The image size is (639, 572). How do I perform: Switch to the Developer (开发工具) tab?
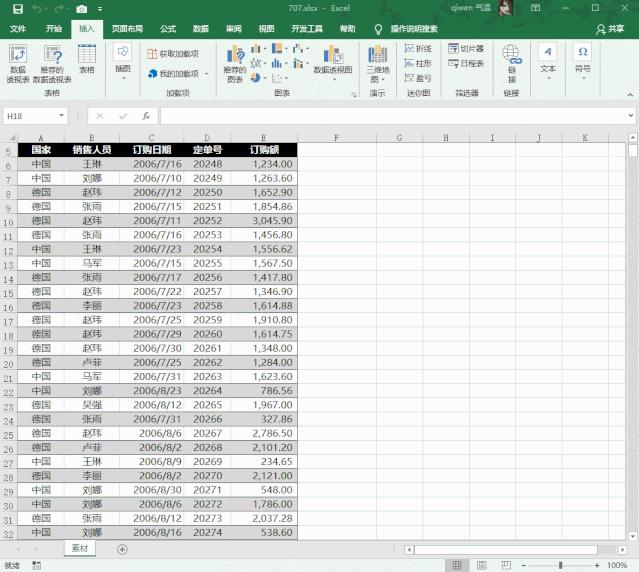pos(307,29)
